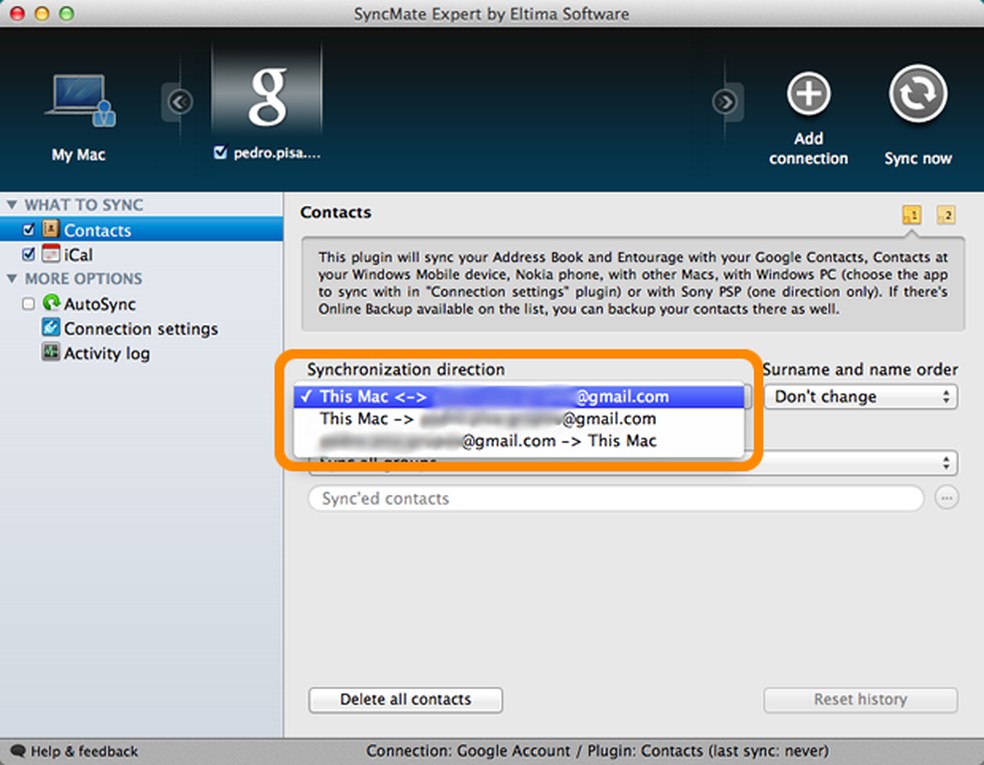Screen dimensions: 984x765
Task: Collapse the MORE OPTIONS section
Action: (x=10, y=279)
